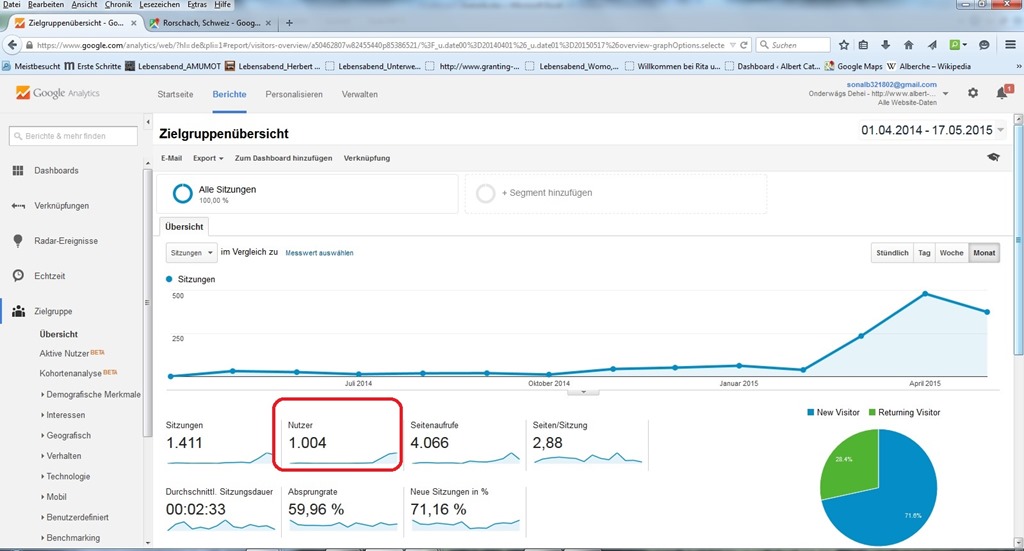Click Zum Dashboard hinzufügen button

(x=283, y=158)
